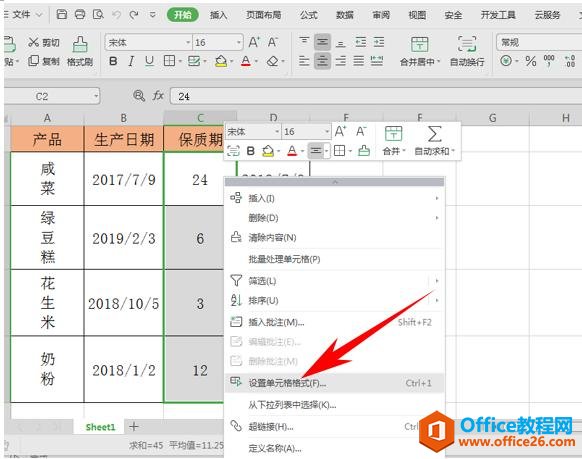Decrease font size with ribbon A- icon

coord(273,42)
